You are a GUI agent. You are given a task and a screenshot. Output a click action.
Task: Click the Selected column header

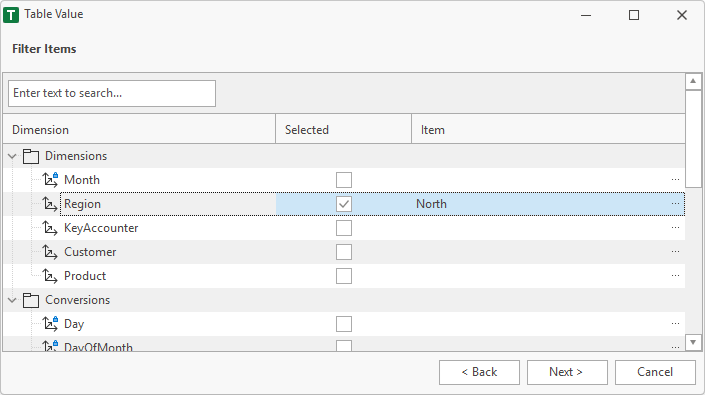[344, 130]
